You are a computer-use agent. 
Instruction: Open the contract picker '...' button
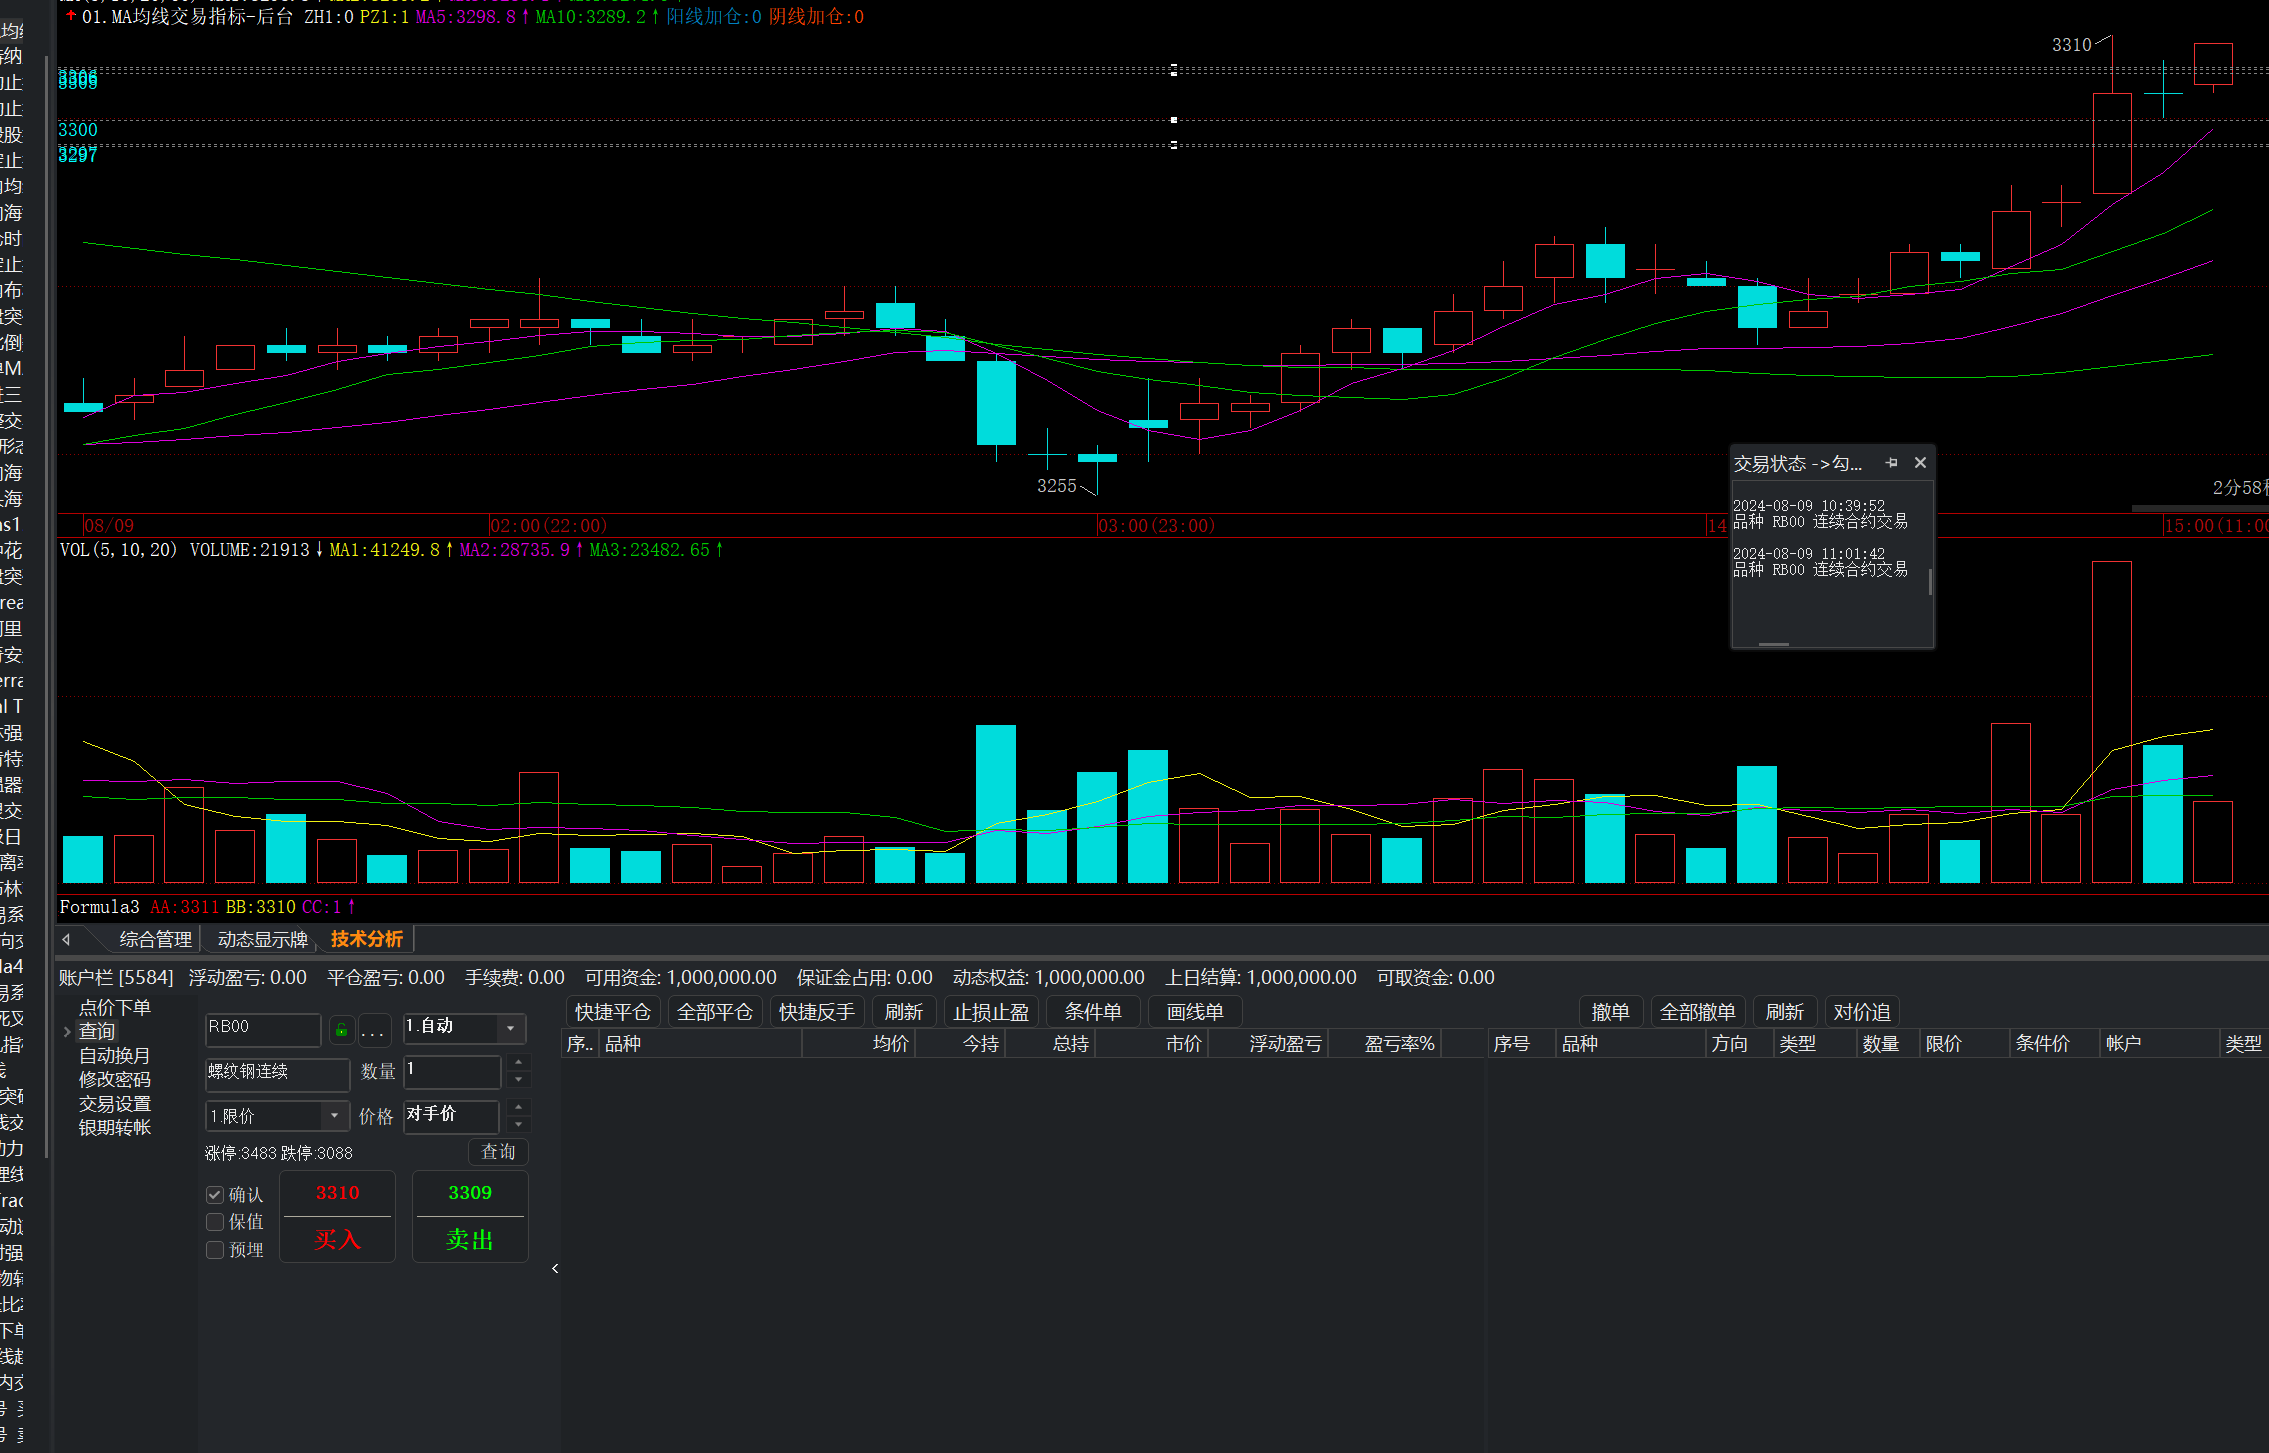373,1029
